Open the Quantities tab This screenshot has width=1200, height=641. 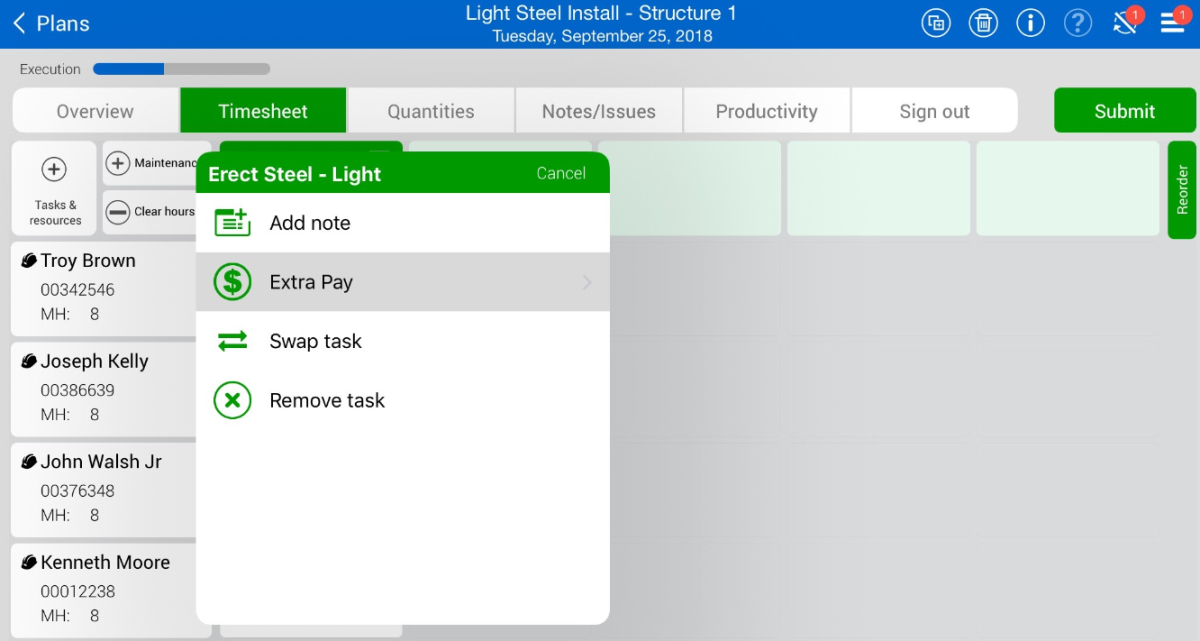[431, 111]
